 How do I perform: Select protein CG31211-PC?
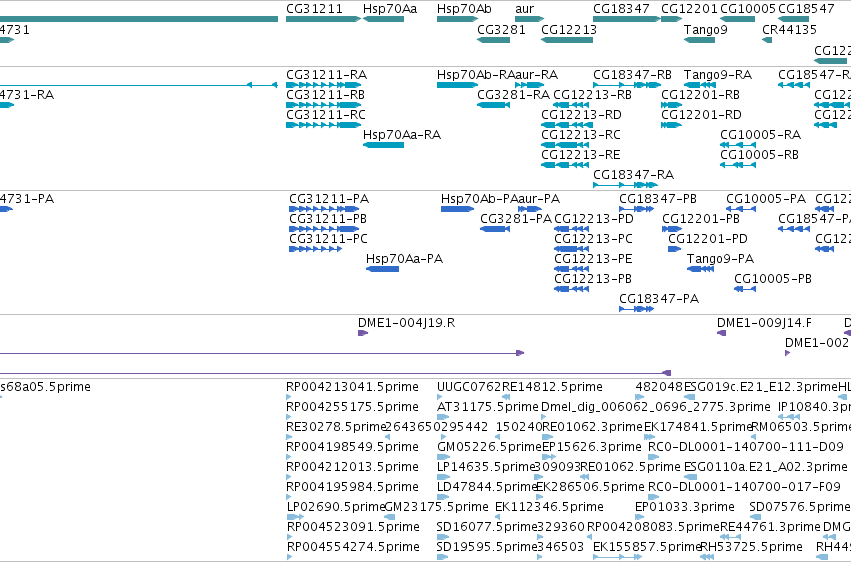328,239
